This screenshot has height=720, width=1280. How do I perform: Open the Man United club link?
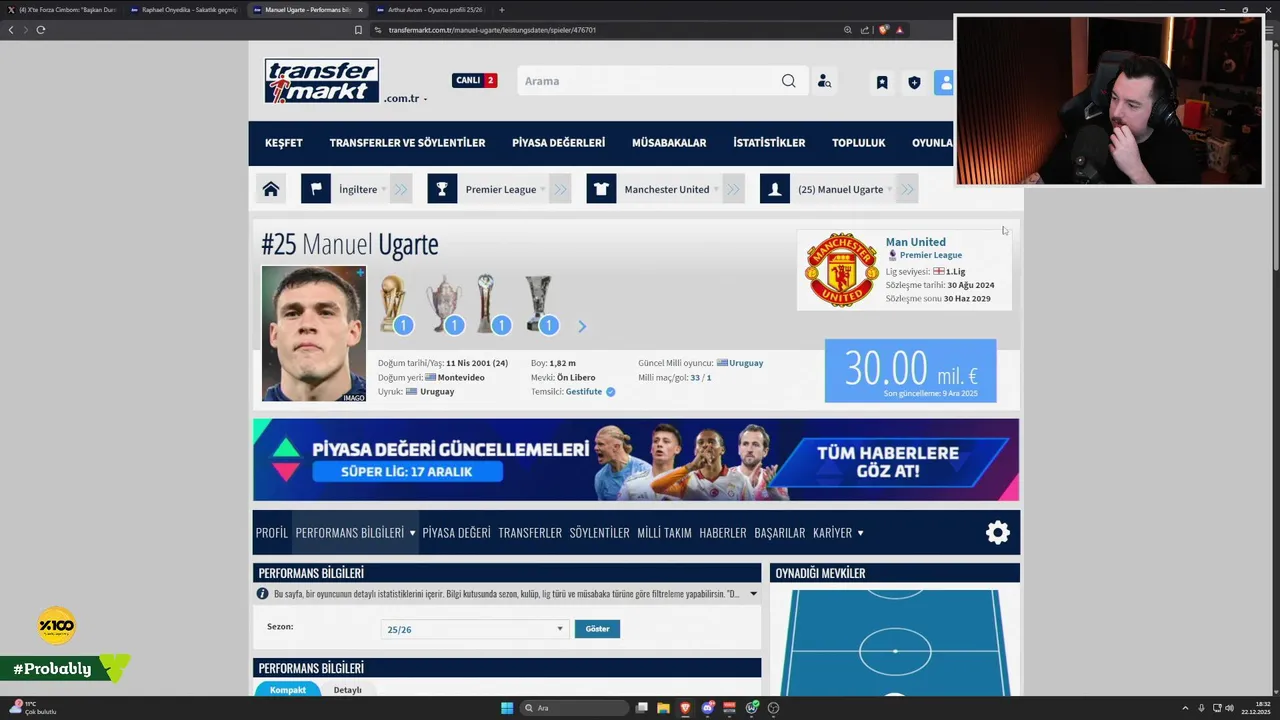click(x=915, y=241)
